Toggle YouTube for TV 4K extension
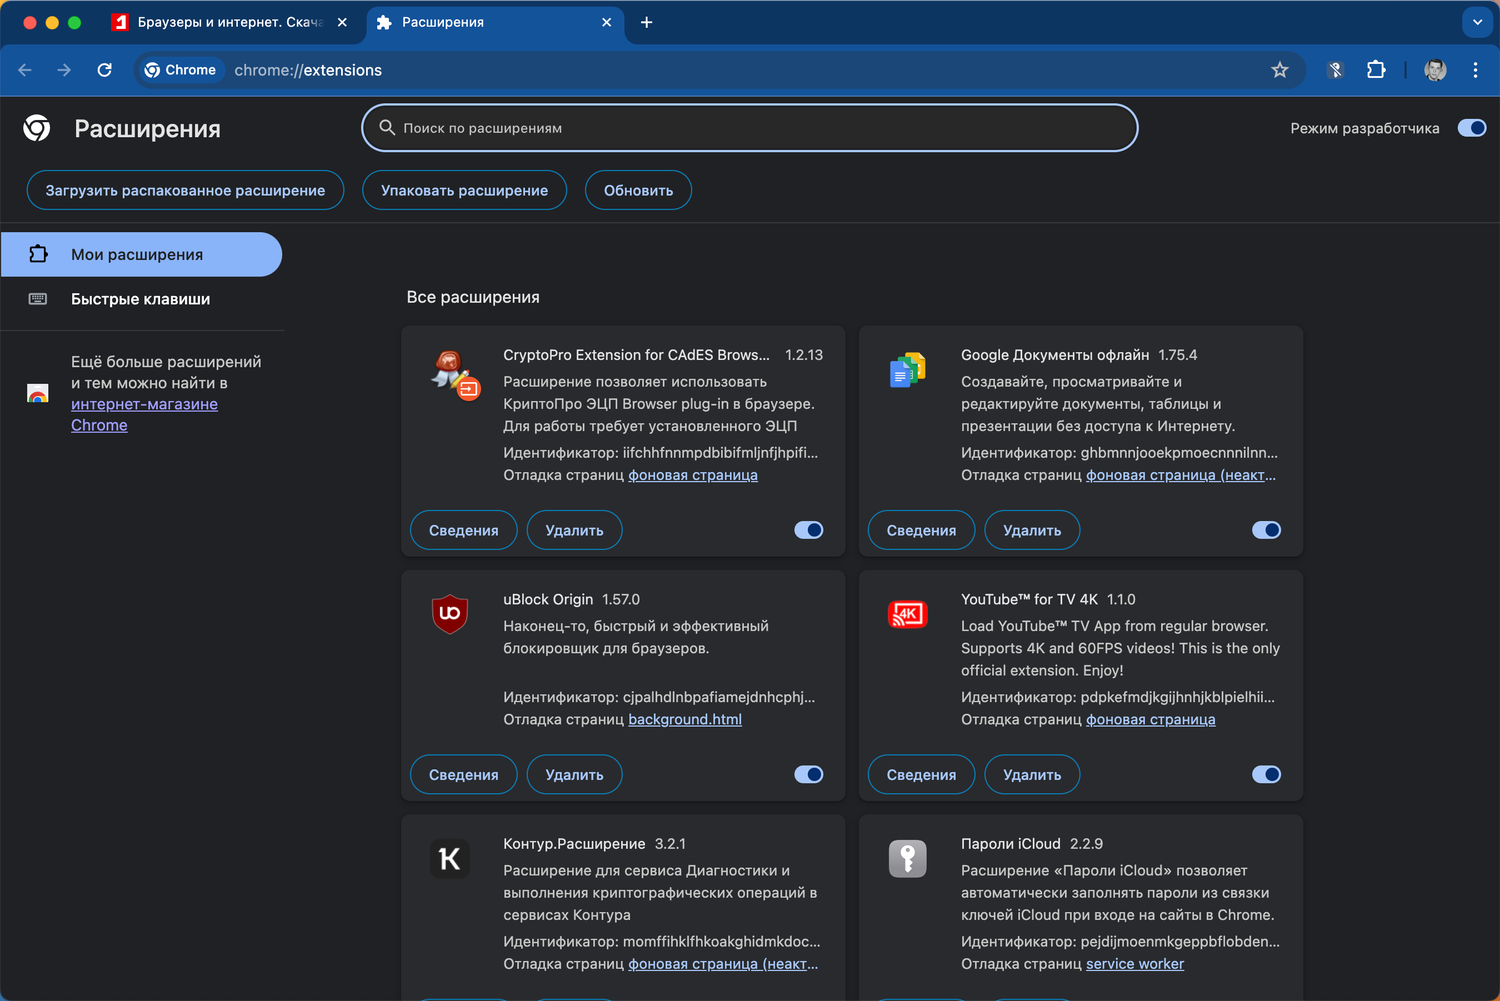 [x=1267, y=774]
